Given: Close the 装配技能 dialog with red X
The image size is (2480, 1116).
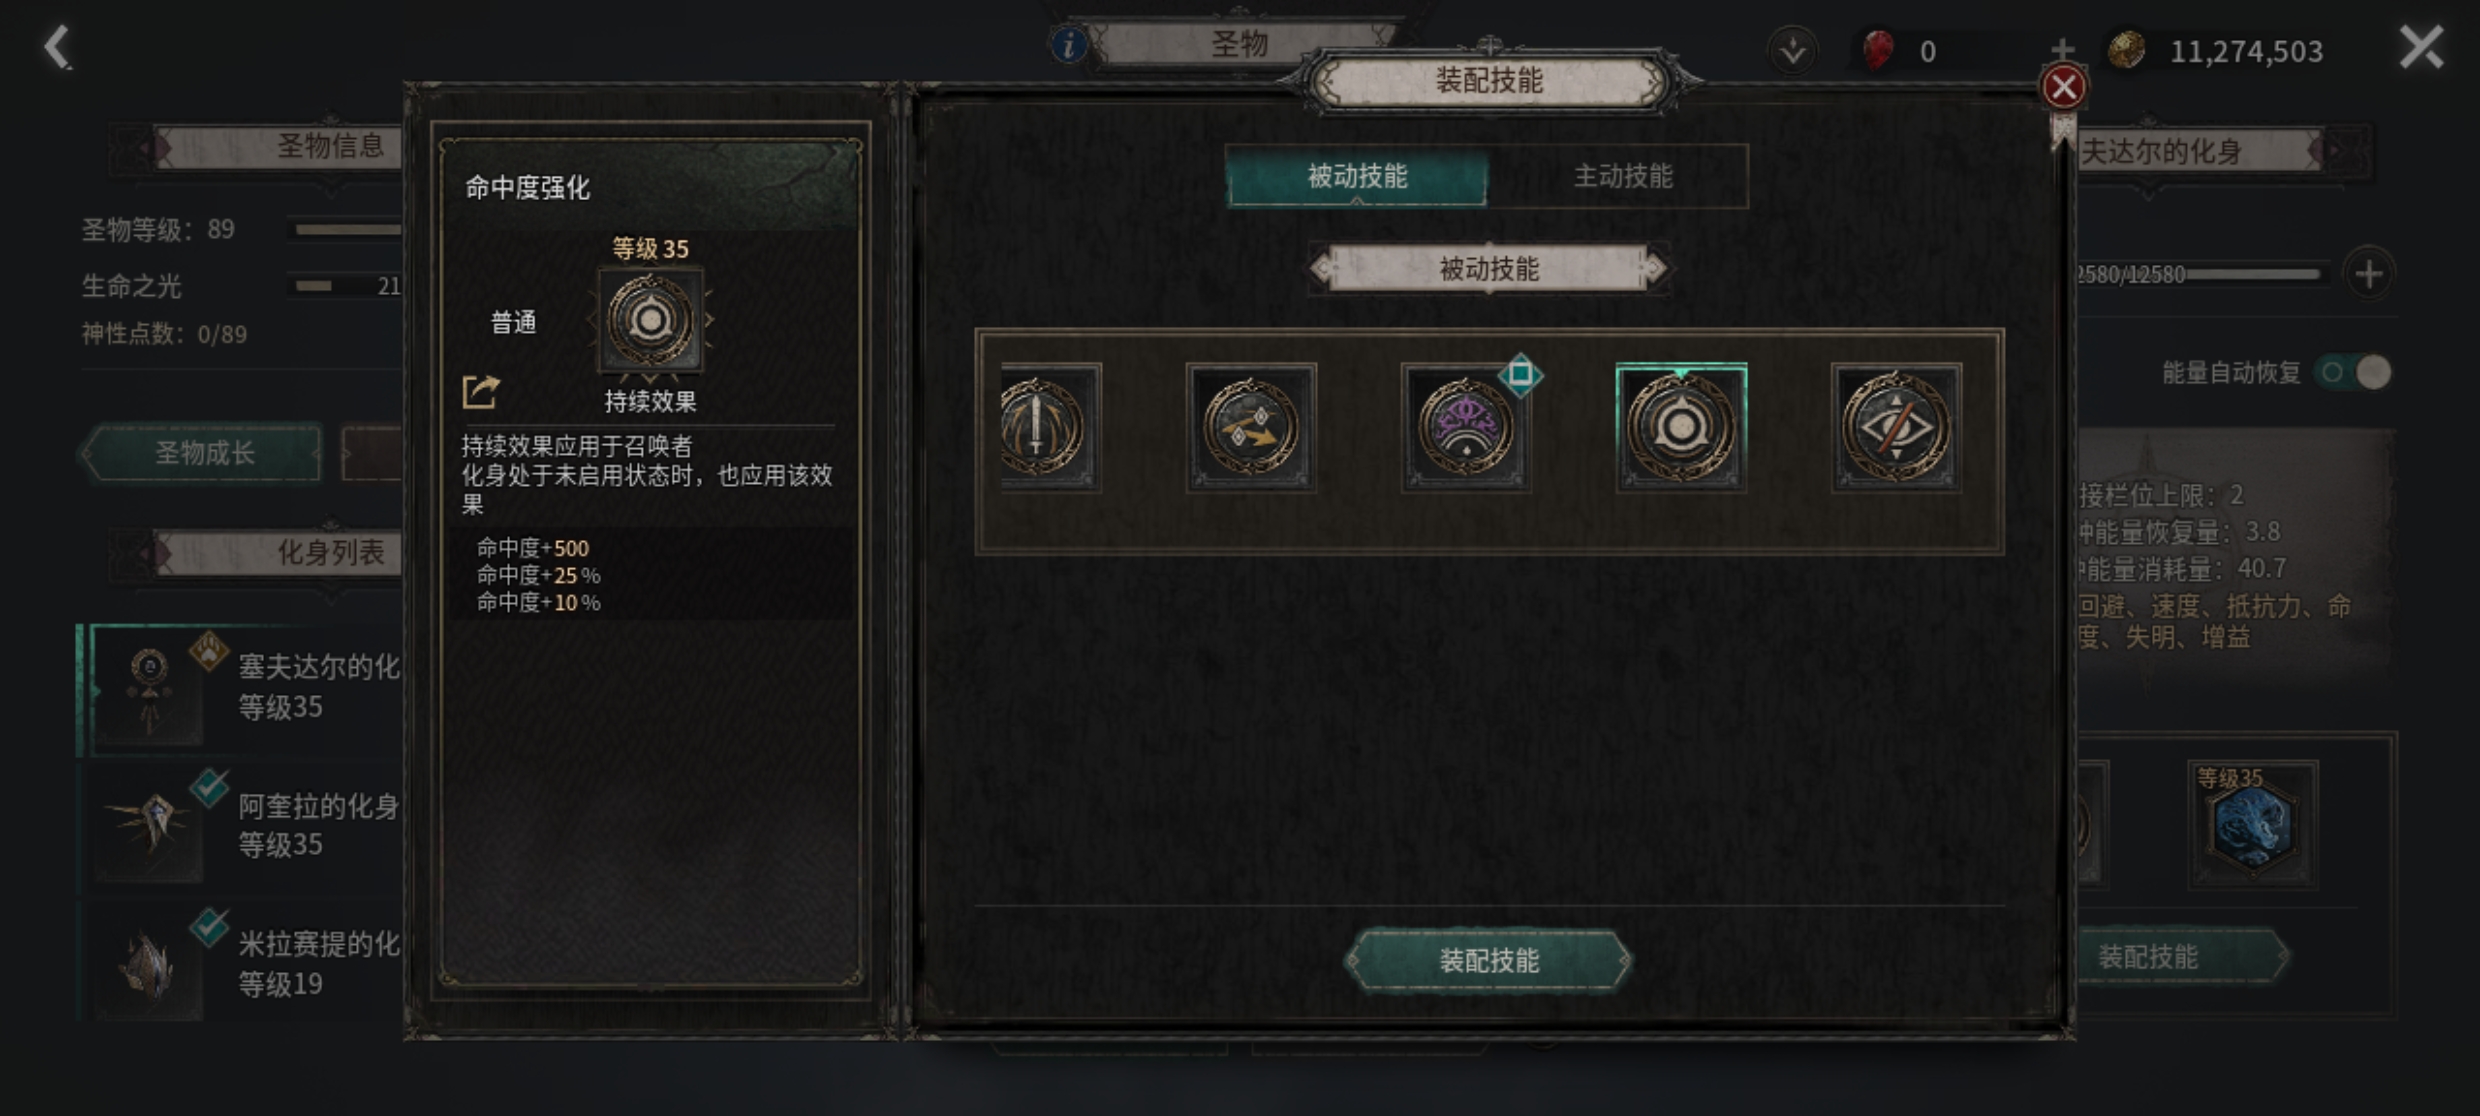Looking at the screenshot, I should (x=2063, y=87).
